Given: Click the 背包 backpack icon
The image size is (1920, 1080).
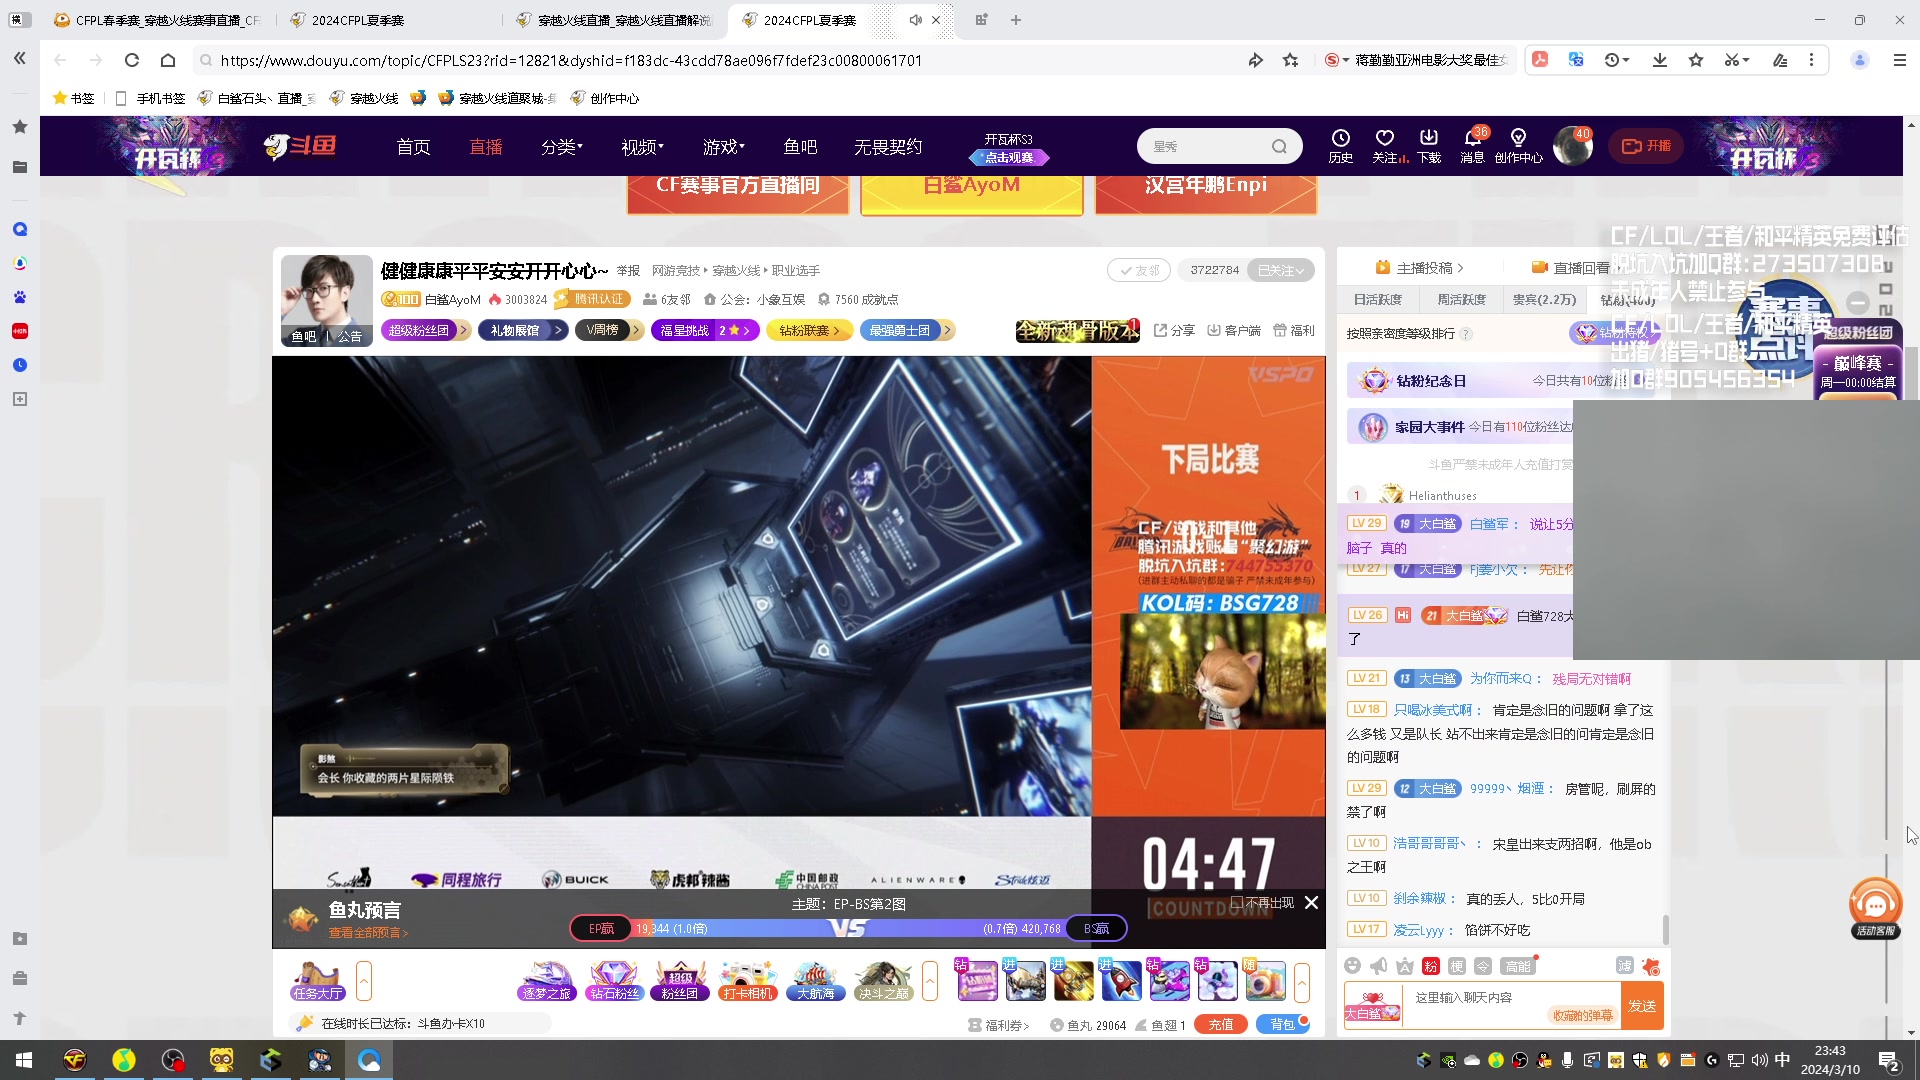Looking at the screenshot, I should [1283, 1024].
